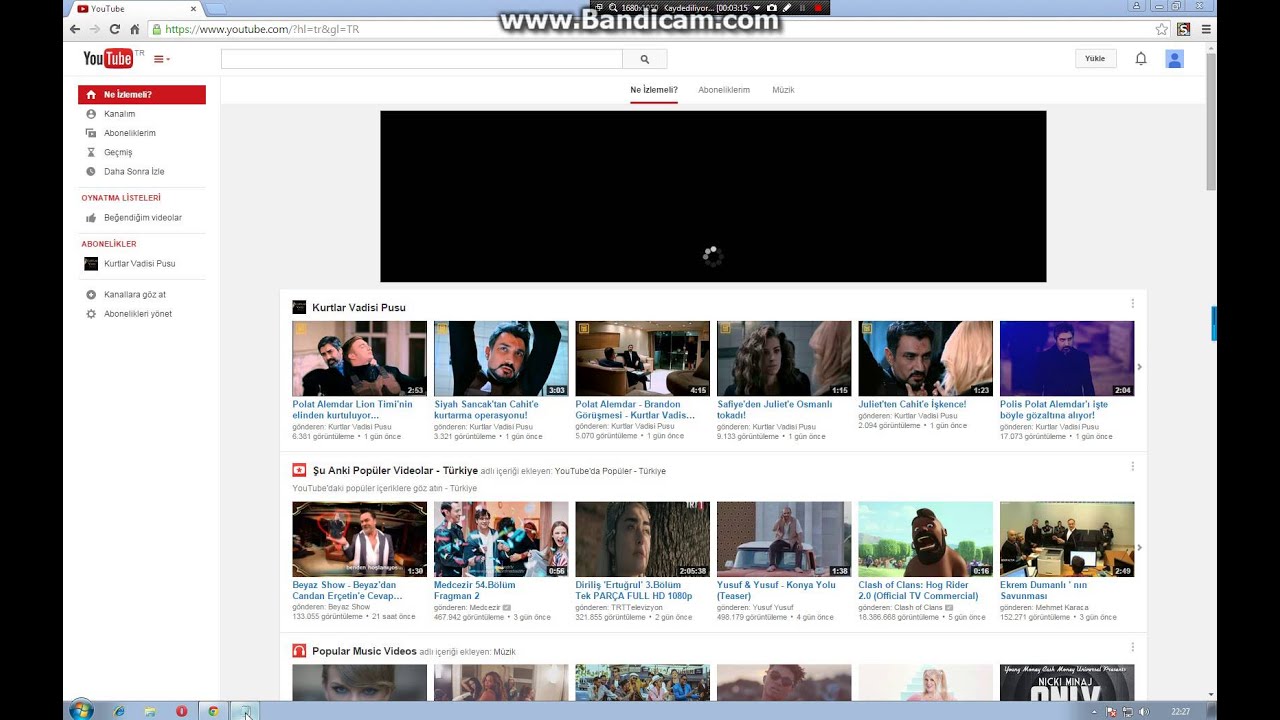Open OYNATMA LİSTELERİ heading link
The image size is (1280, 720).
[121, 198]
